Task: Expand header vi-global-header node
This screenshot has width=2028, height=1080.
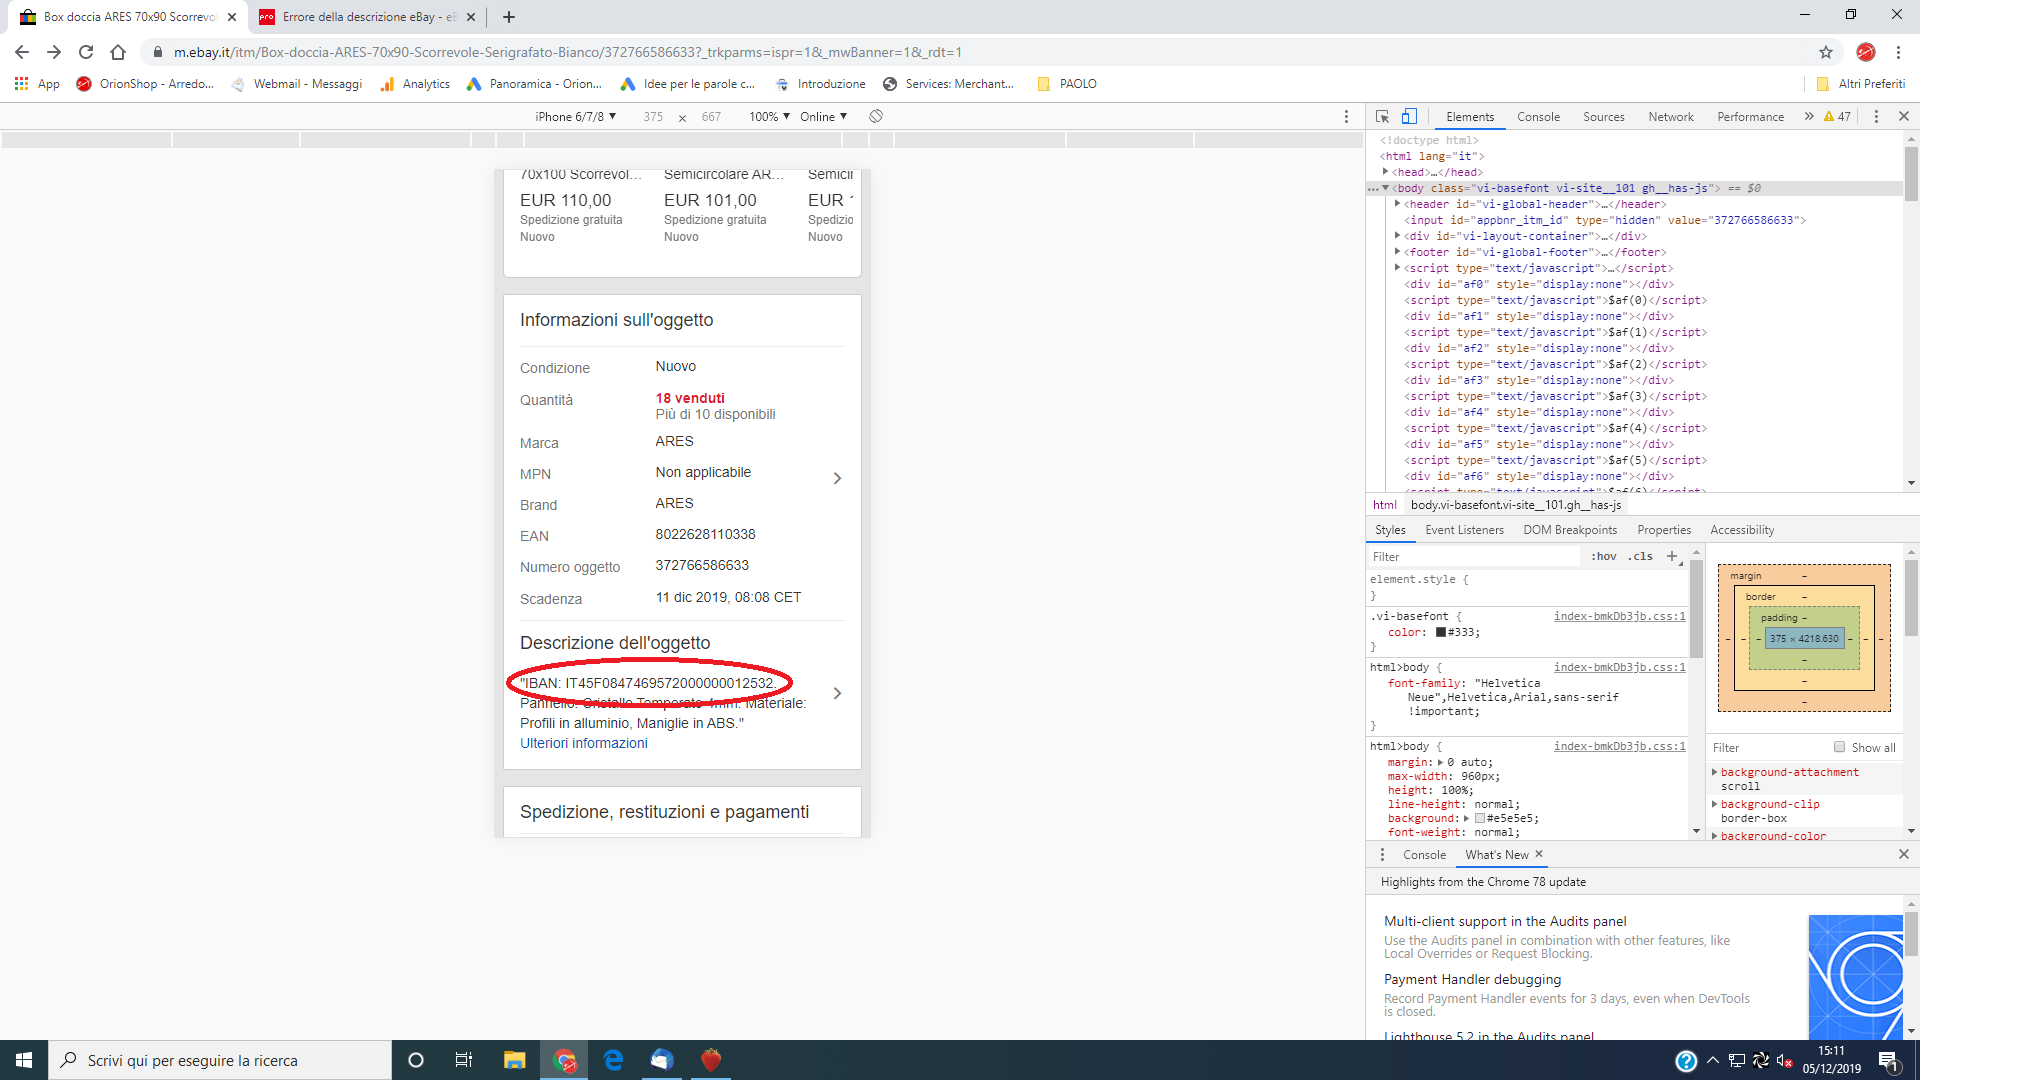Action: click(1398, 204)
